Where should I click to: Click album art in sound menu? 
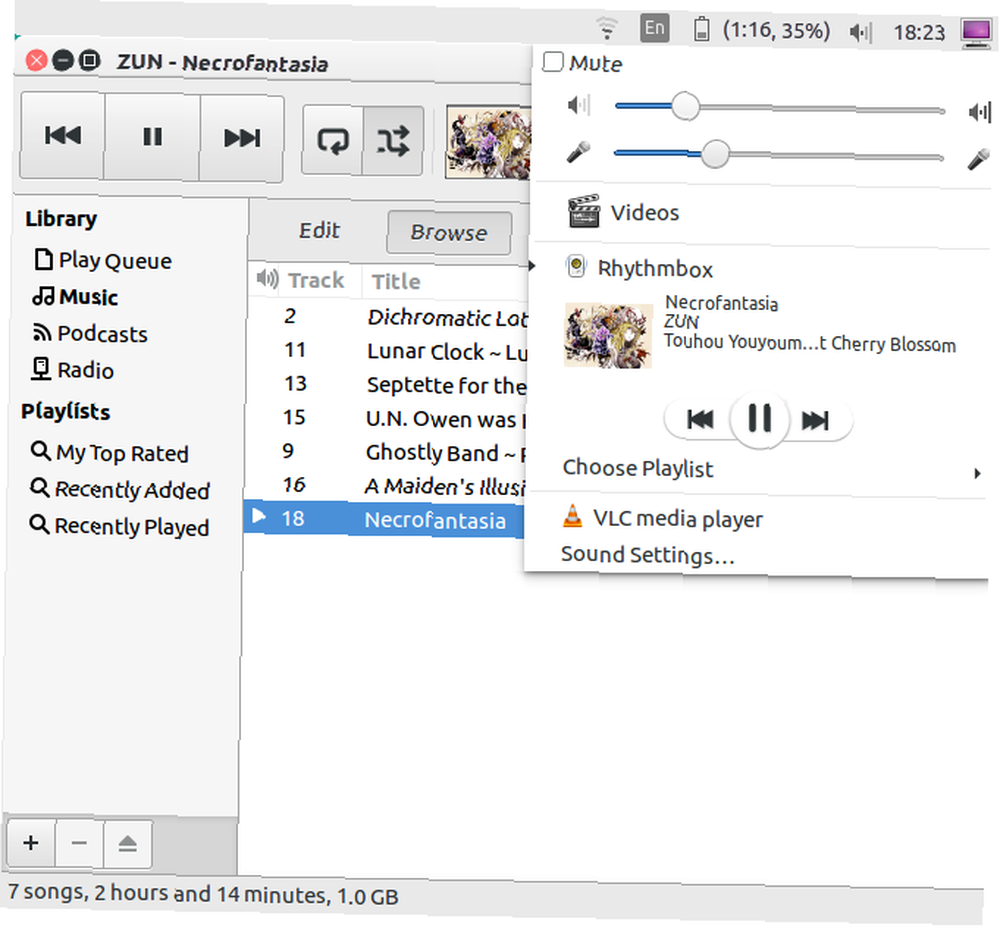point(608,335)
